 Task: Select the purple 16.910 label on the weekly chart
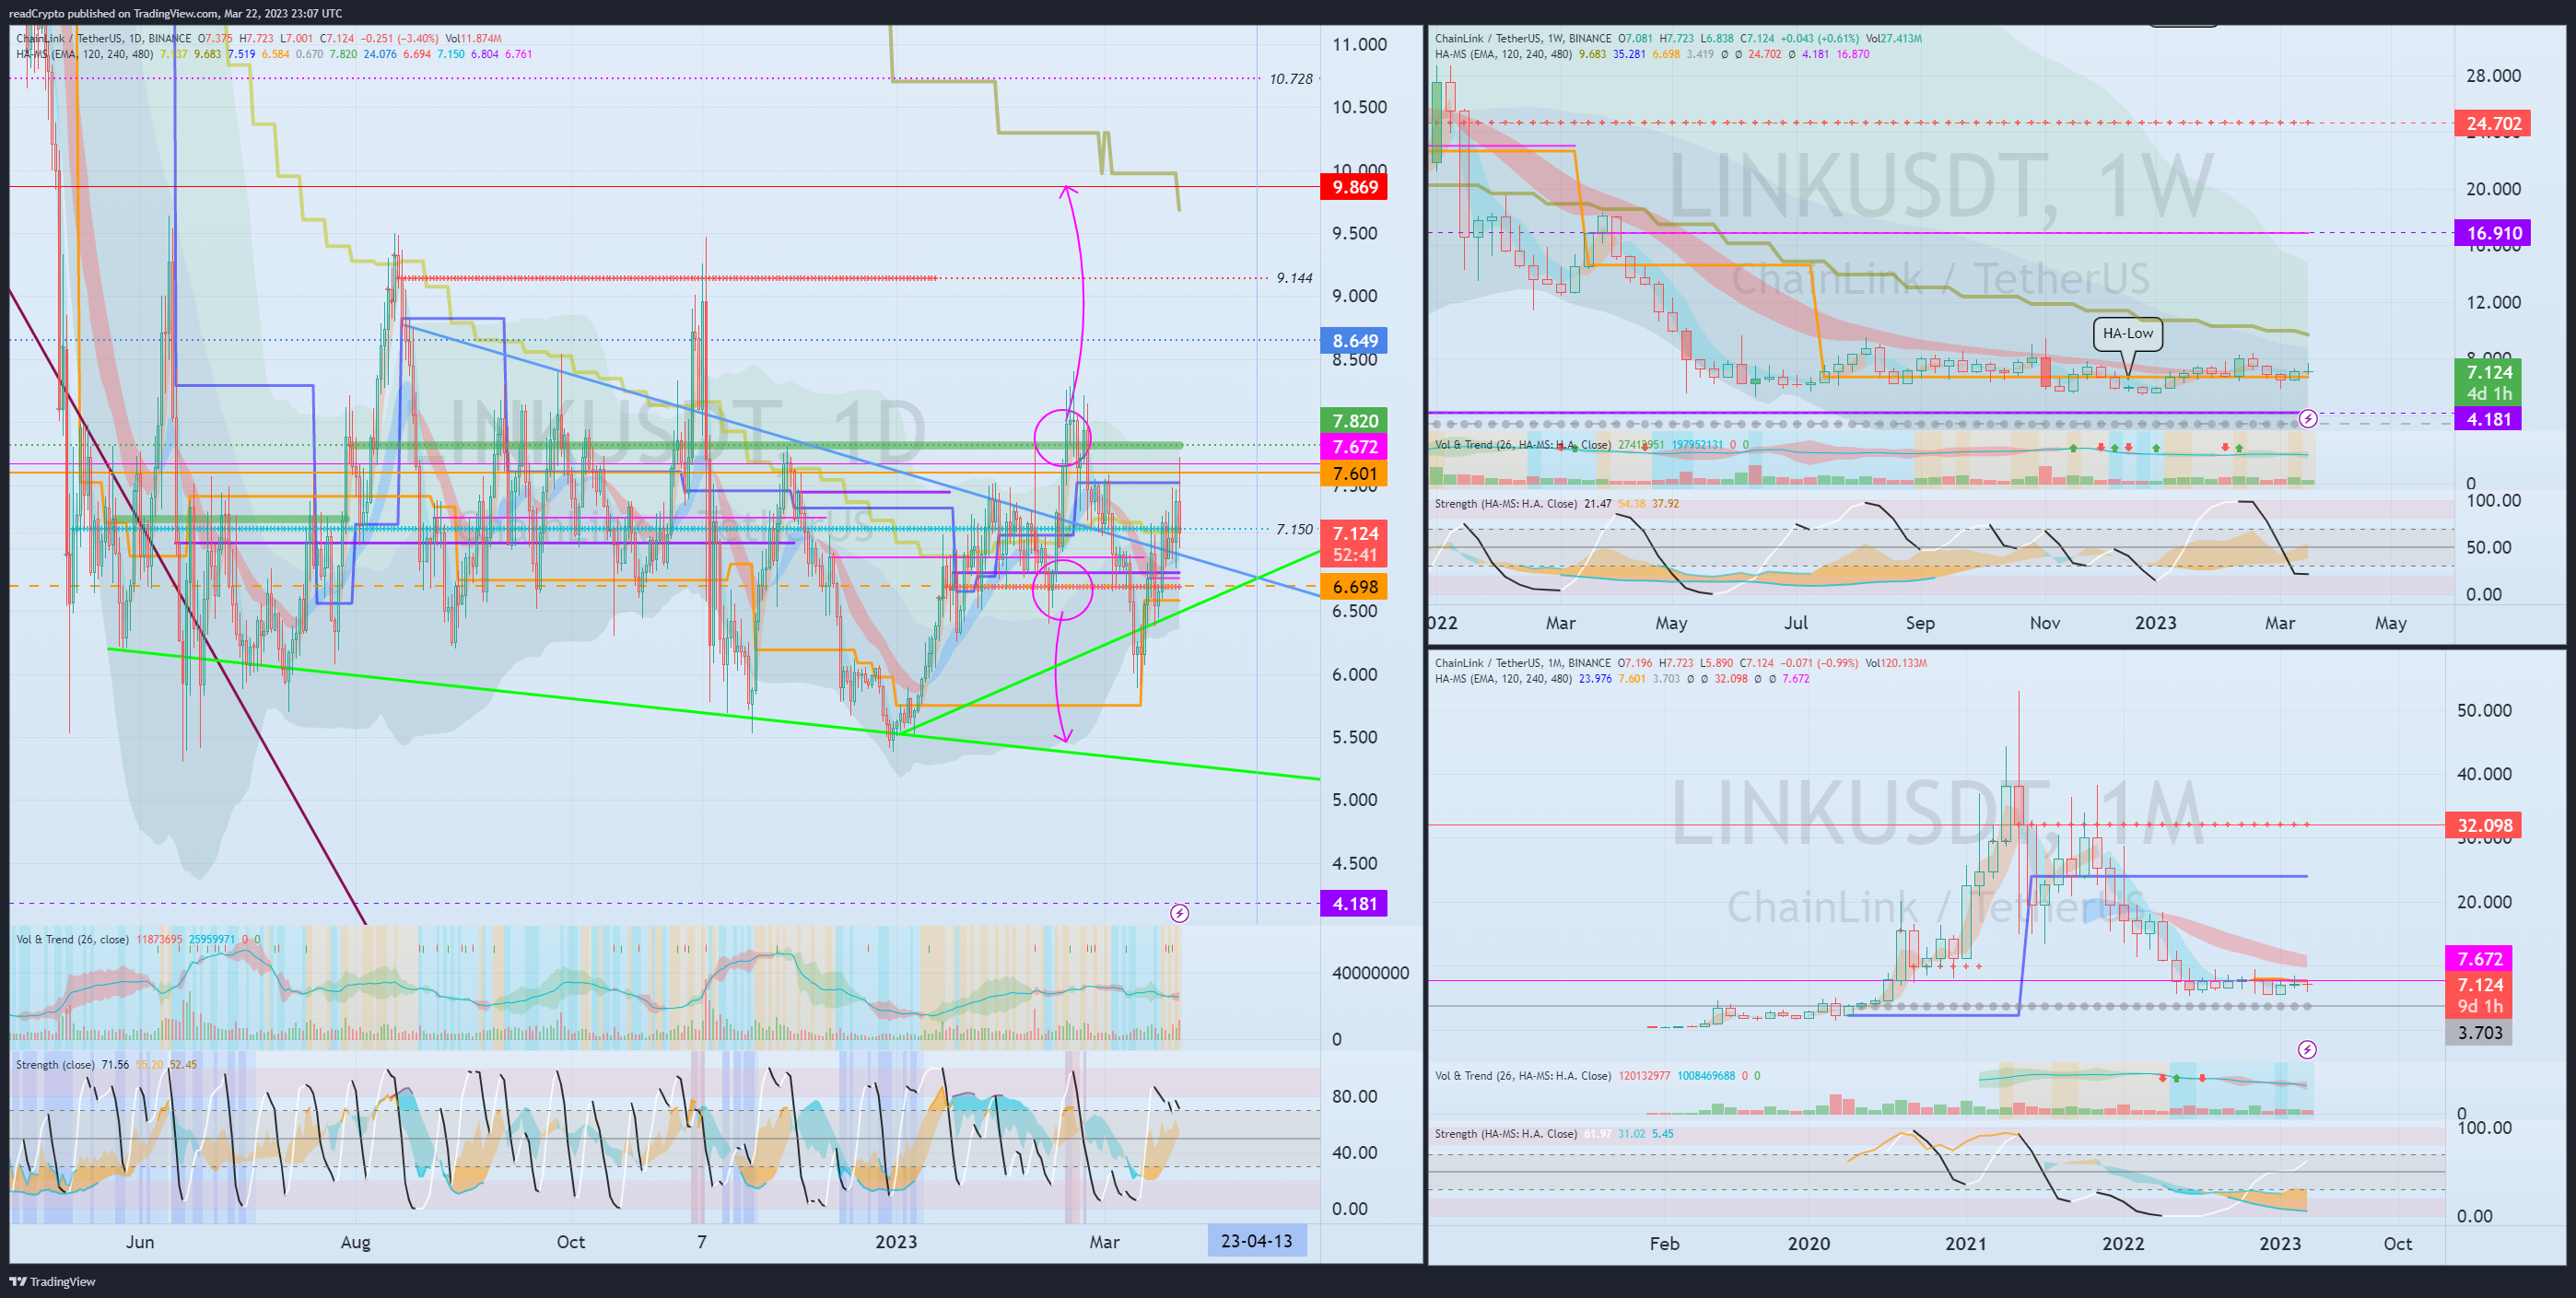pyautogui.click(x=2493, y=233)
